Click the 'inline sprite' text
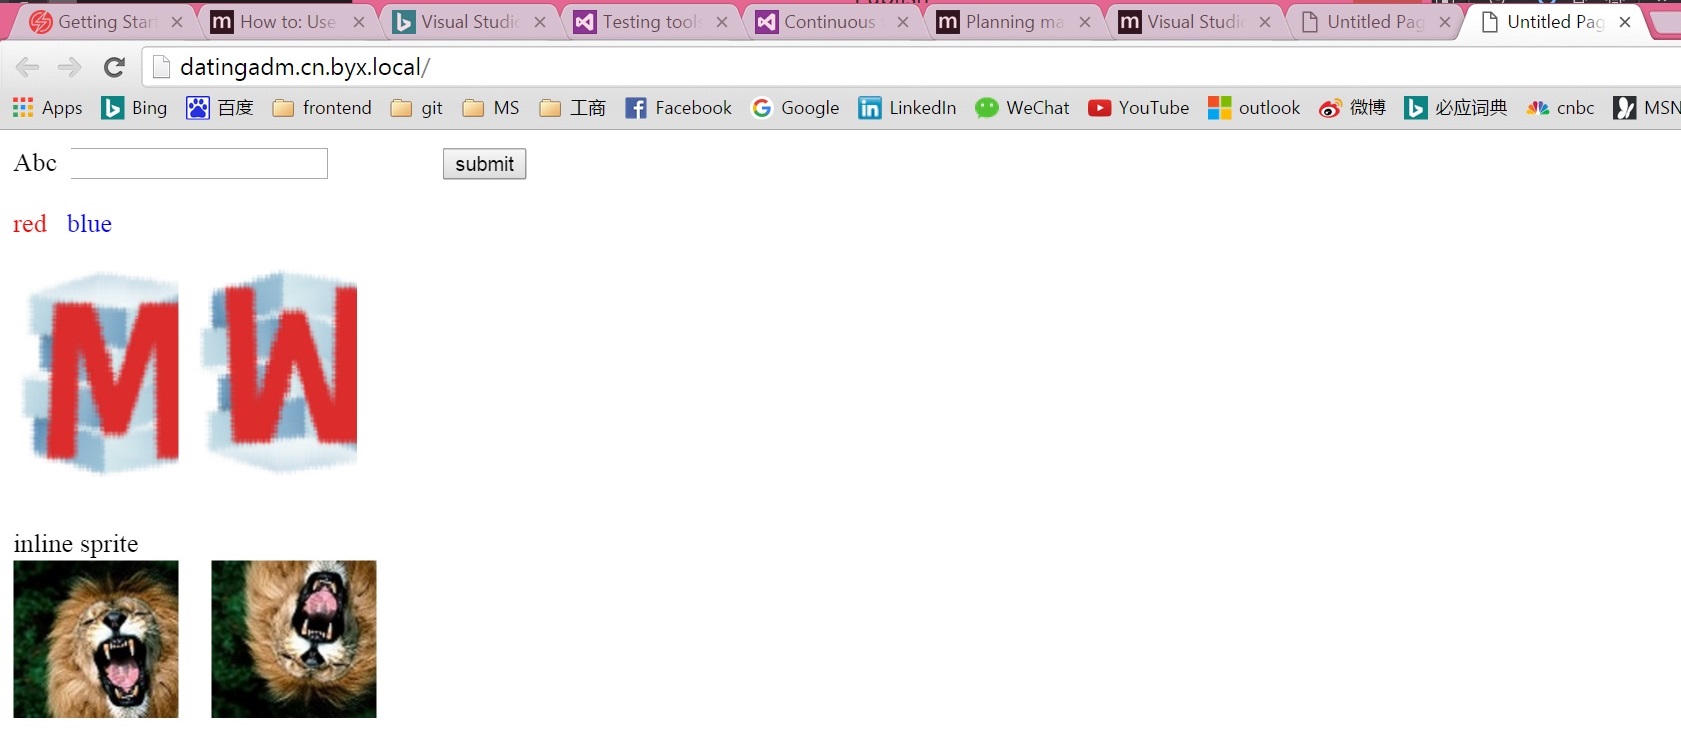Viewport: 1681px width, 737px height. coord(76,544)
